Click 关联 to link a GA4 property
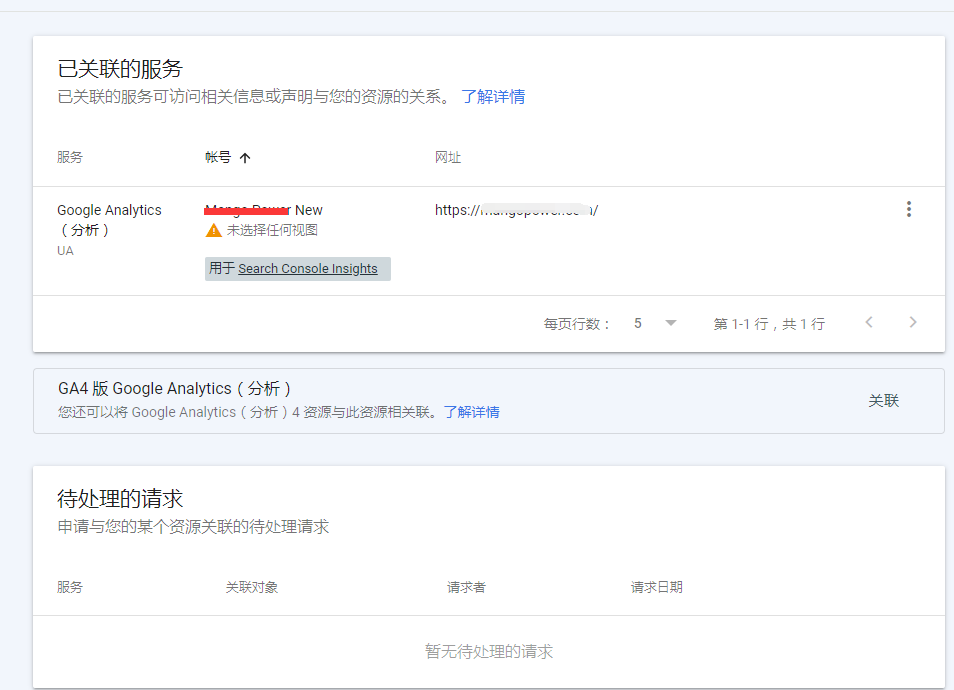Viewport: 954px width, 690px height. coord(884,398)
